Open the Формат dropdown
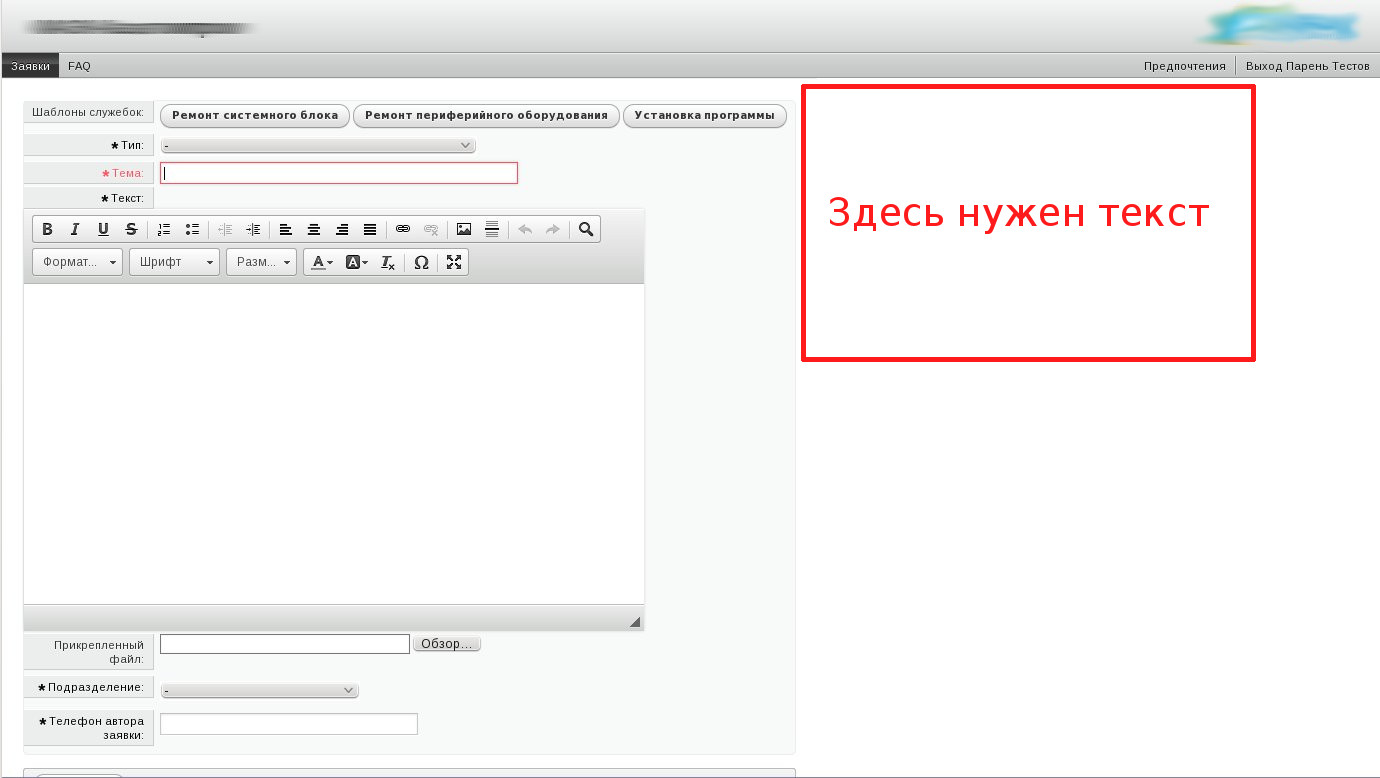The image size is (1380, 778). coord(78,262)
